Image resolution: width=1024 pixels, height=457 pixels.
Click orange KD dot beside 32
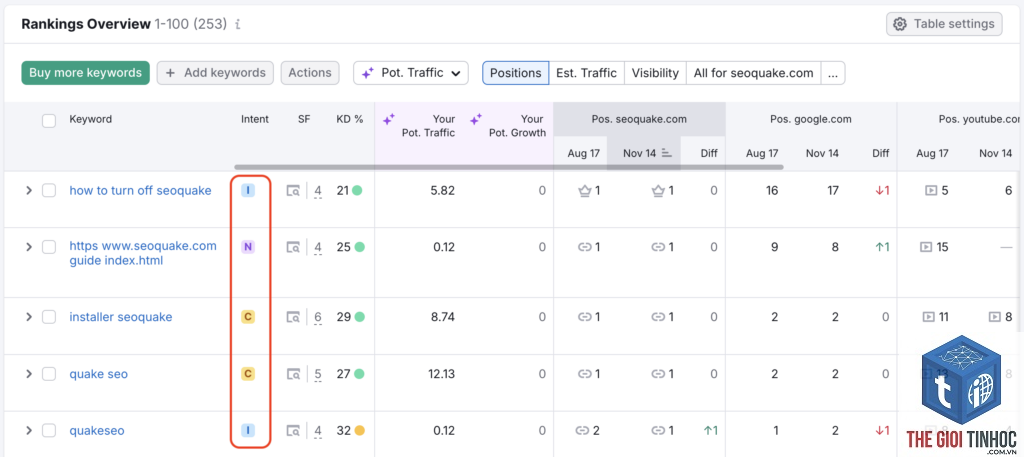(x=359, y=431)
